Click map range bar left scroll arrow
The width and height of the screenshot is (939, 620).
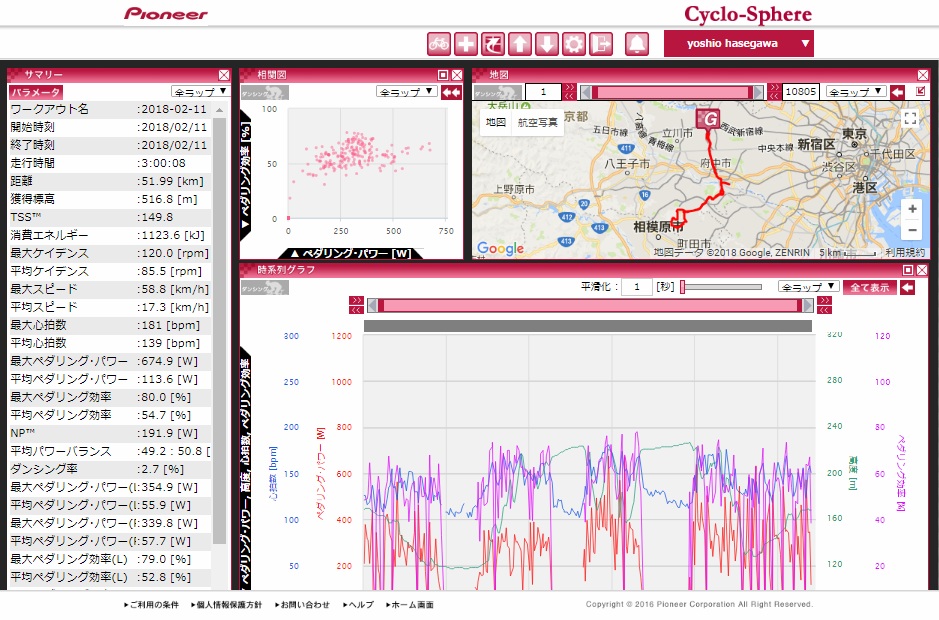click(586, 92)
